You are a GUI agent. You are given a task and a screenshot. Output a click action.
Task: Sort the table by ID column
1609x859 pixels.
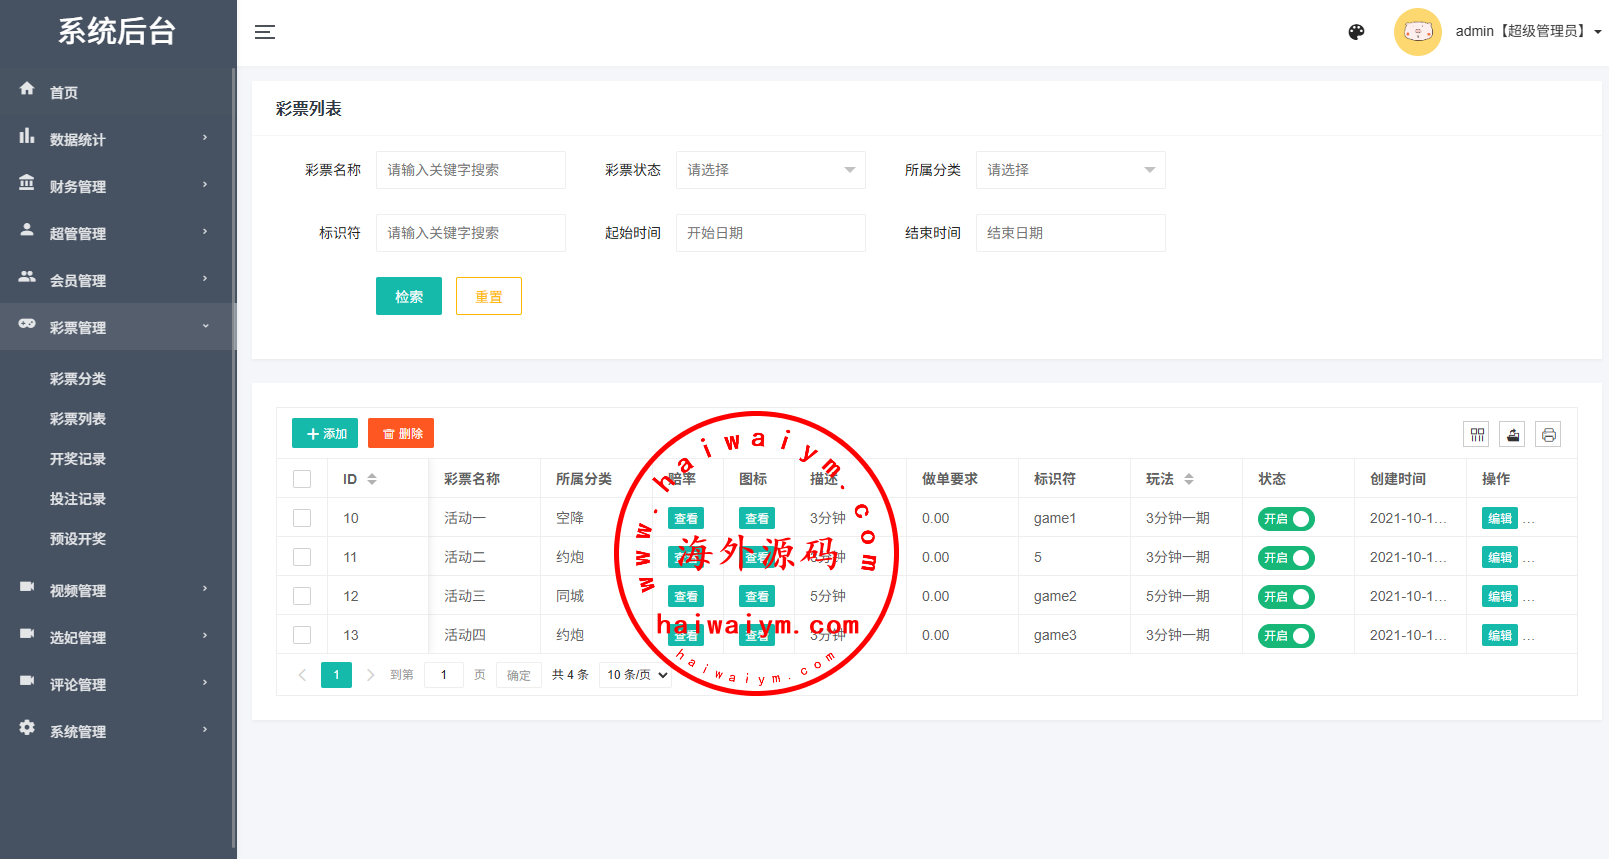pos(371,479)
